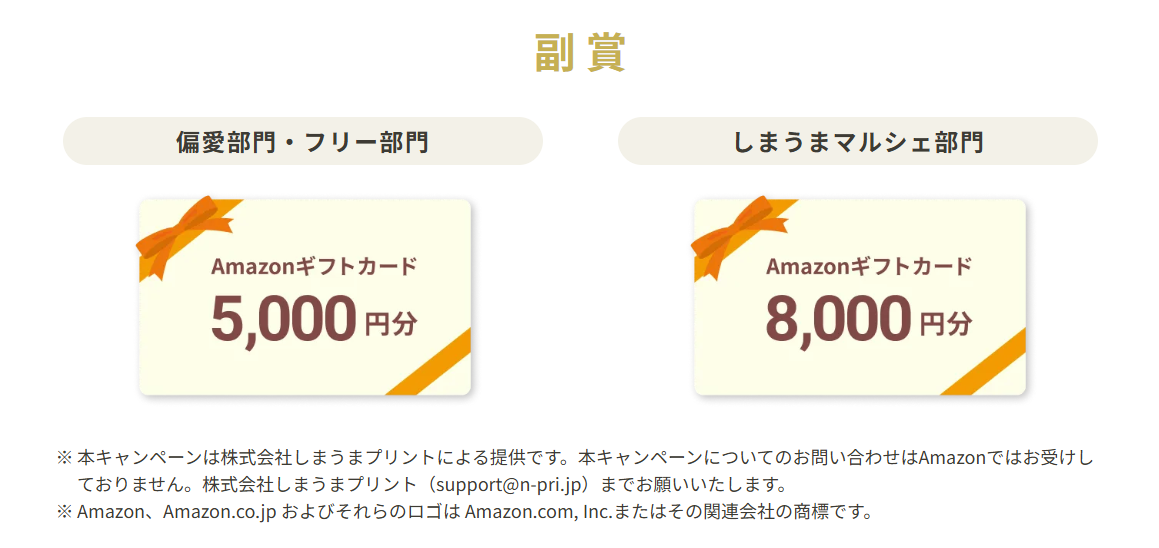Select the しまうまマルシェ部門 label pill
Screen dimensions: 1159x548
click(x=857, y=141)
